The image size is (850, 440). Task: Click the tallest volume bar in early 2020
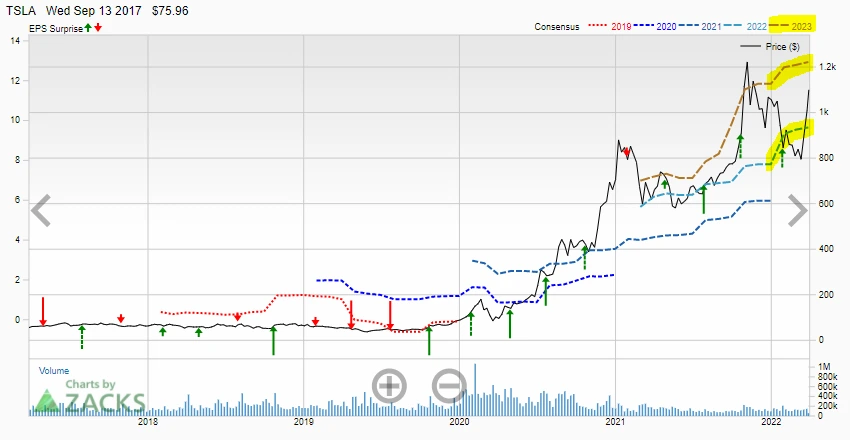[475, 390]
